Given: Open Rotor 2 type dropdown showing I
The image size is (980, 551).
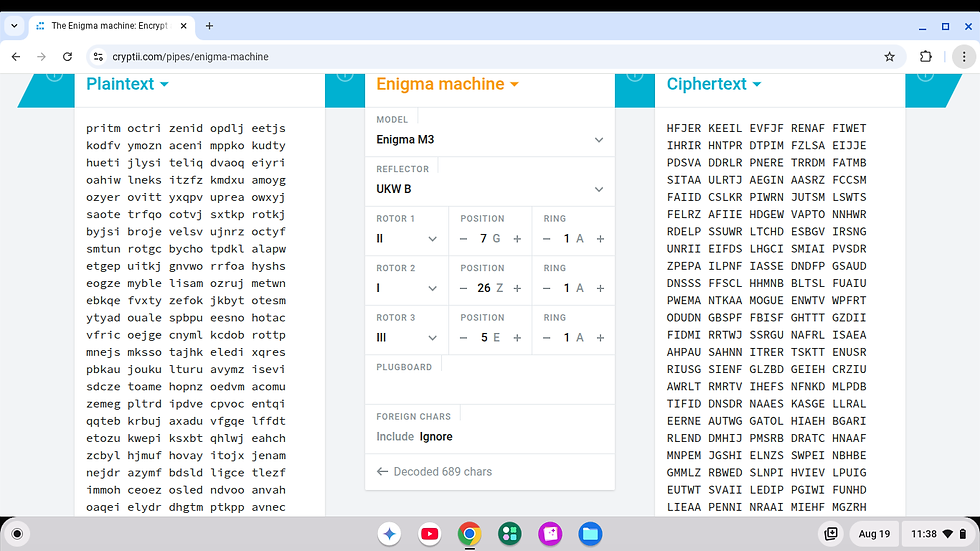Looking at the screenshot, I should point(407,288).
